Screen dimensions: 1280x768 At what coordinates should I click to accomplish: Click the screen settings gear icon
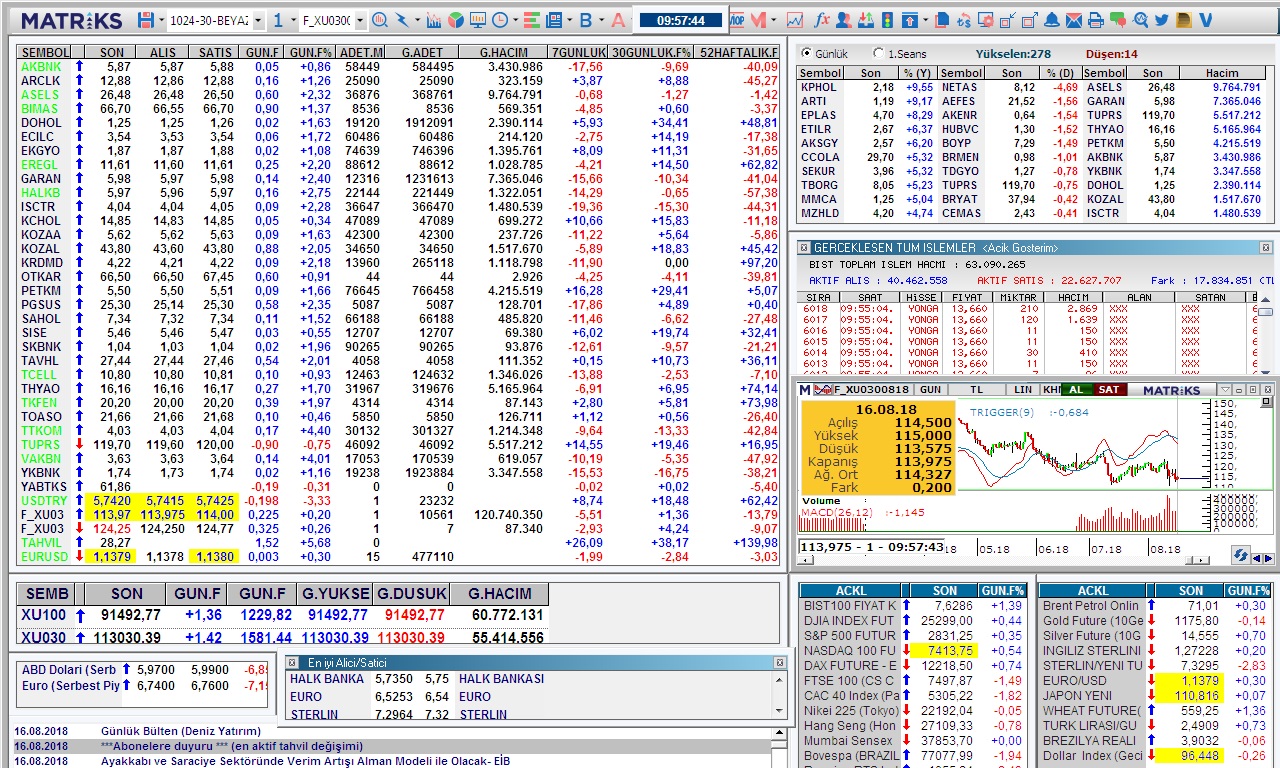(x=986, y=20)
